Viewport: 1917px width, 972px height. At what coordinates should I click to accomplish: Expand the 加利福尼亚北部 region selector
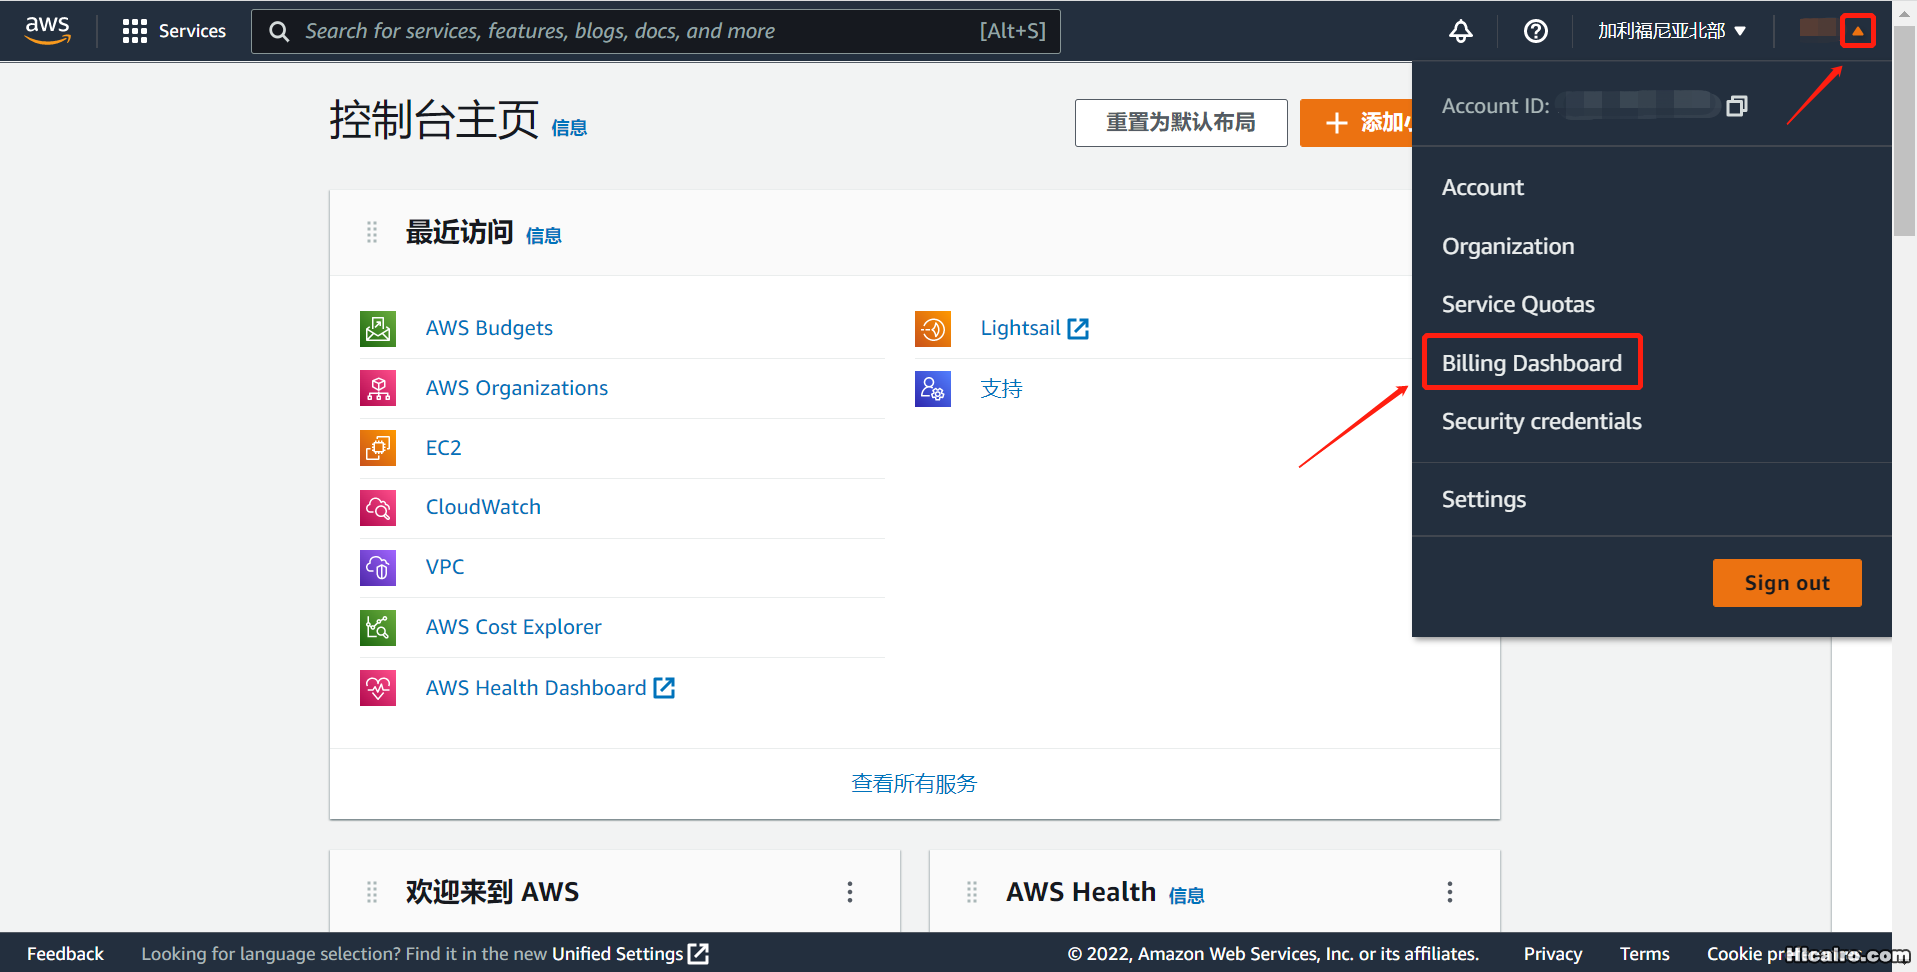[x=1671, y=31]
